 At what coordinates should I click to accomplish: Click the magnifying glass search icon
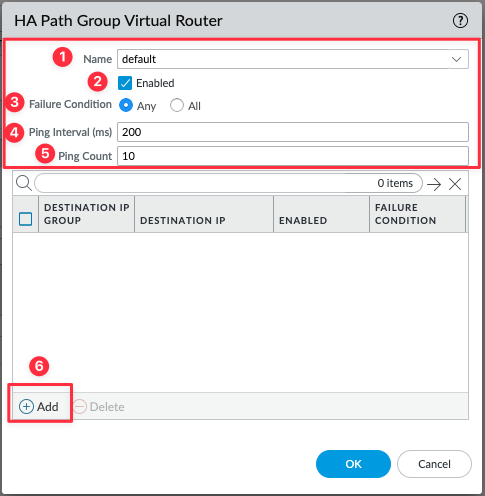pyautogui.click(x=24, y=183)
